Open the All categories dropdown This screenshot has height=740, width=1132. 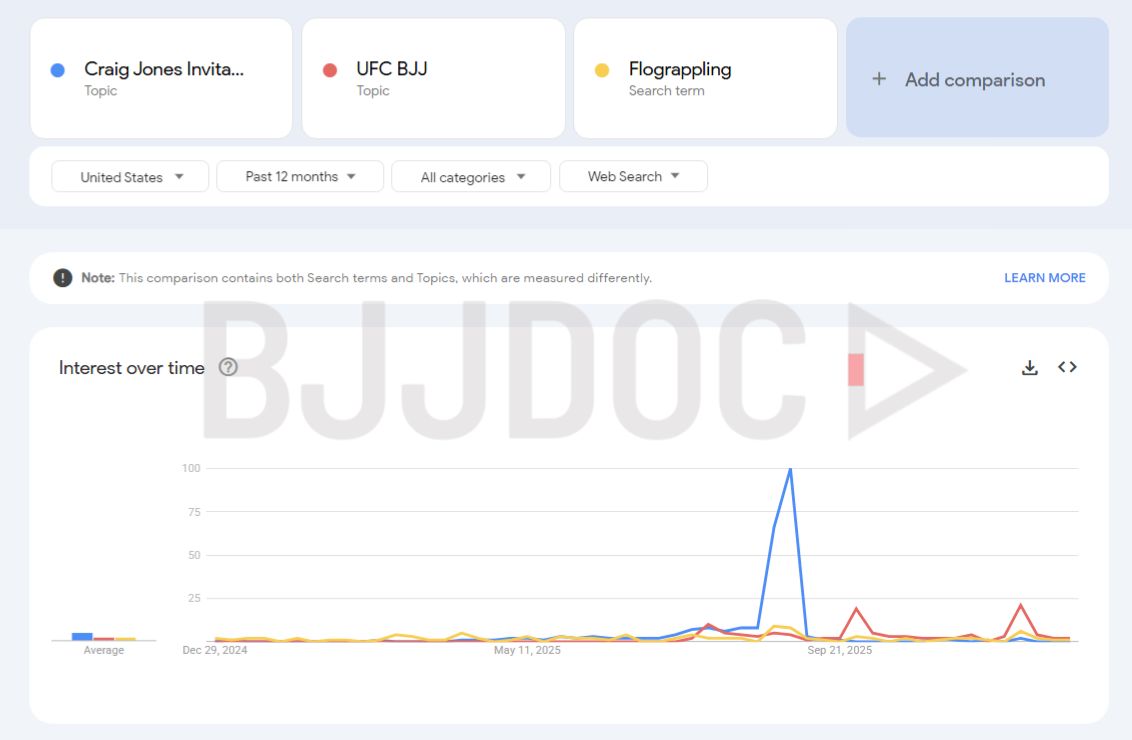click(471, 177)
